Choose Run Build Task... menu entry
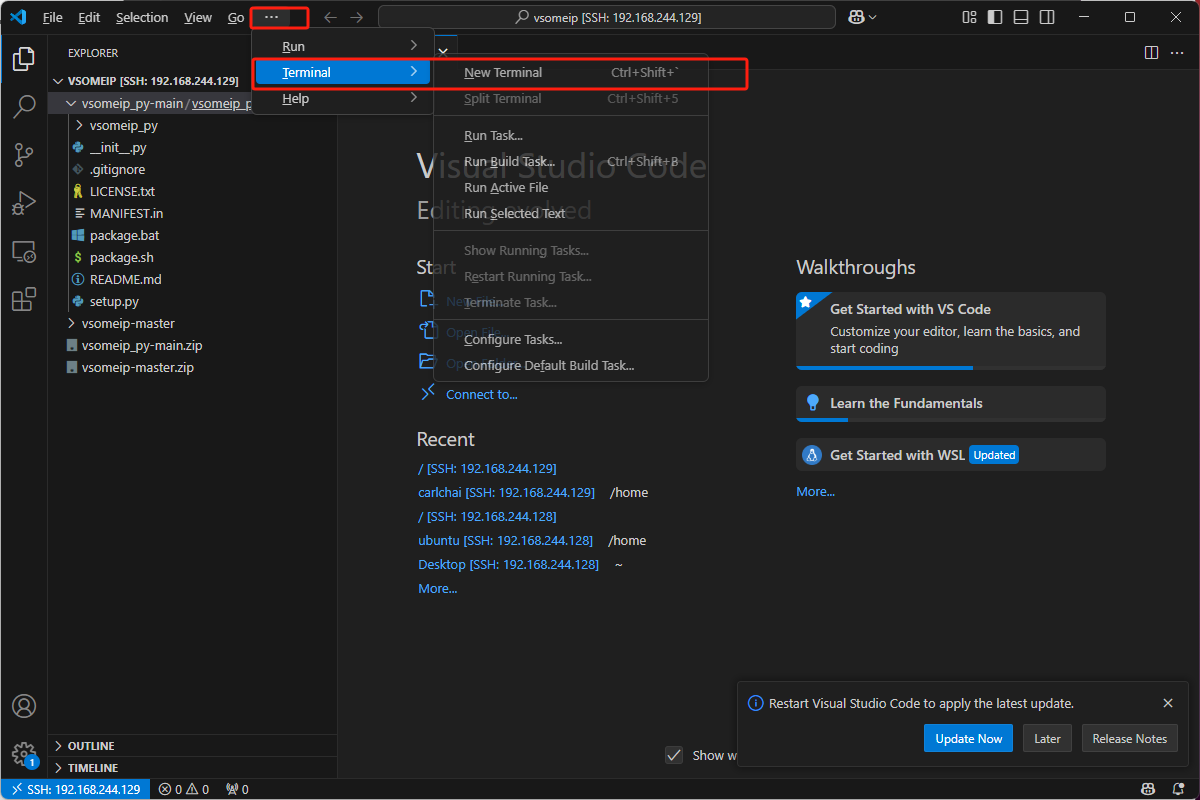The height and width of the screenshot is (800, 1200). pyautogui.click(x=571, y=161)
